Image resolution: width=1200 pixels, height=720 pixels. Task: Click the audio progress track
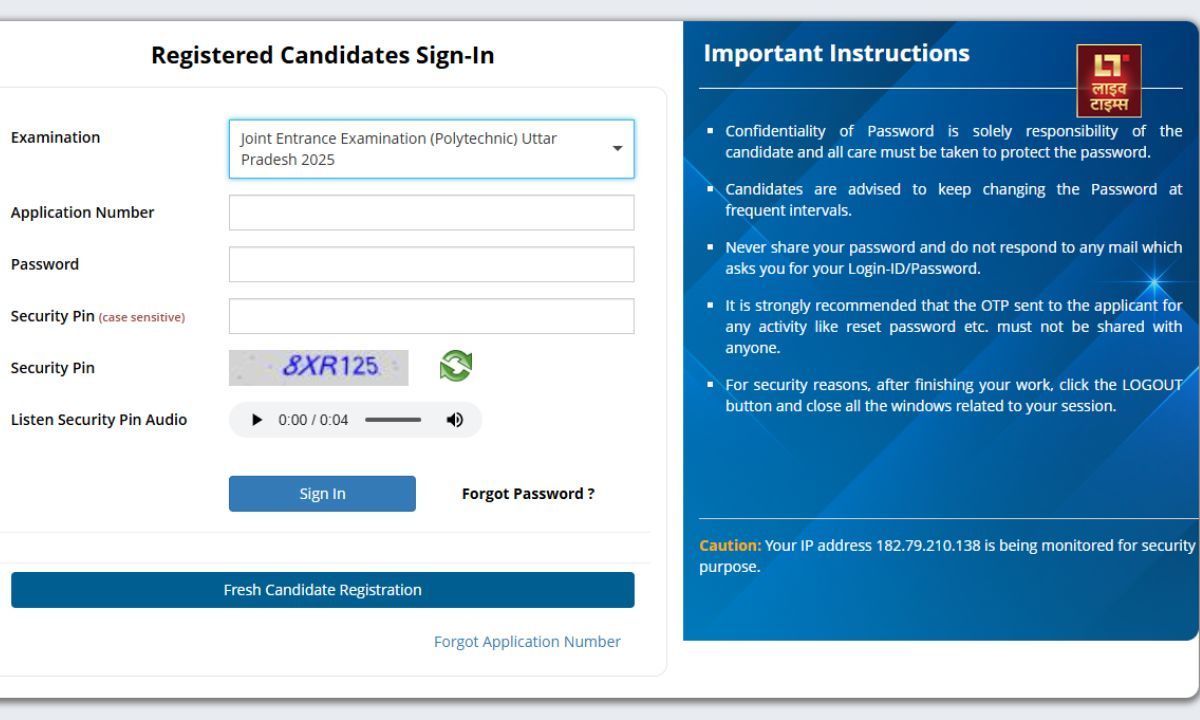coord(393,420)
